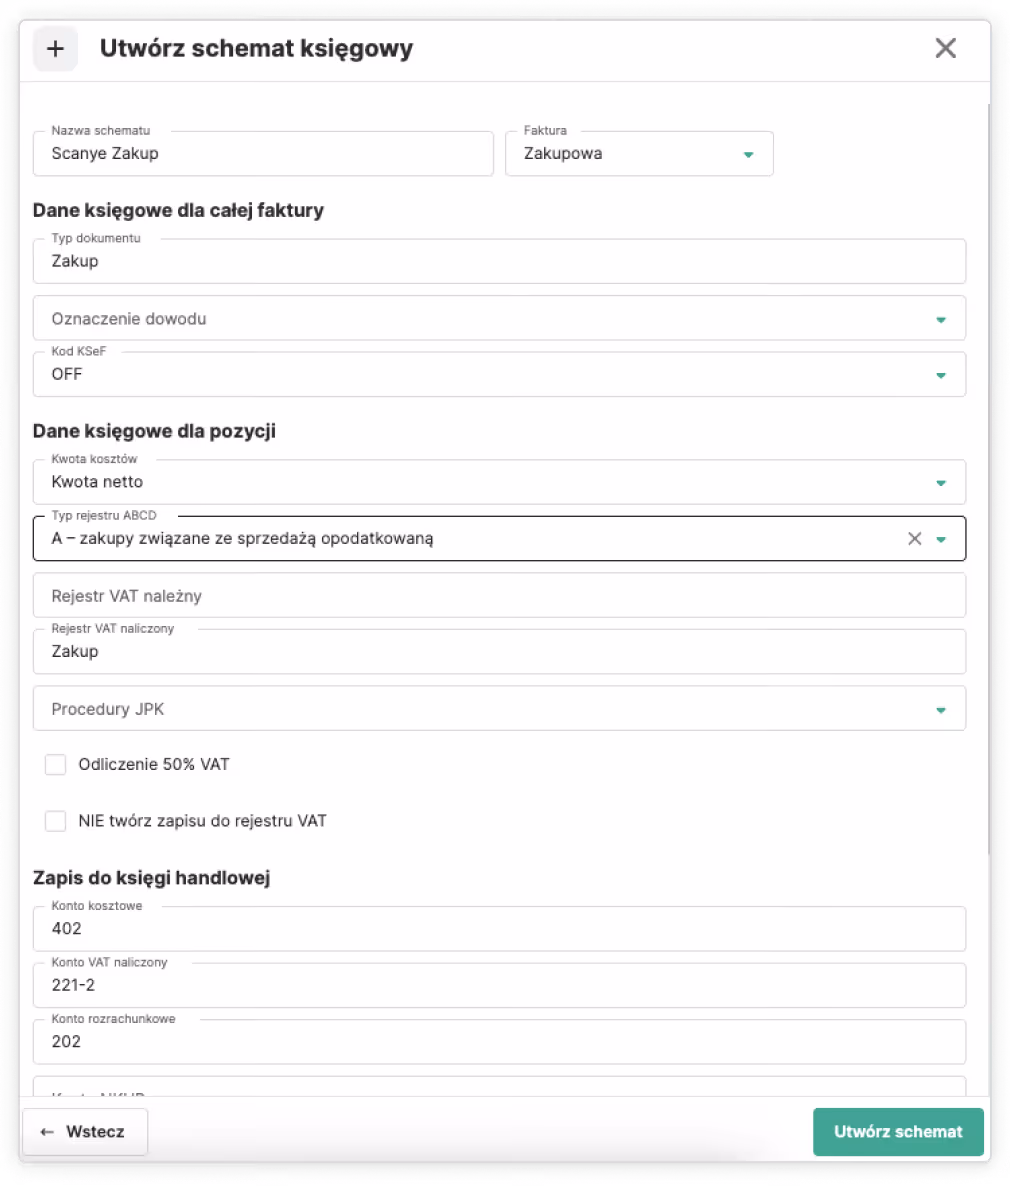The height and width of the screenshot is (1200, 1010).
Task: Focus the Rejestr VAT naliczony input field
Action: tap(499, 651)
